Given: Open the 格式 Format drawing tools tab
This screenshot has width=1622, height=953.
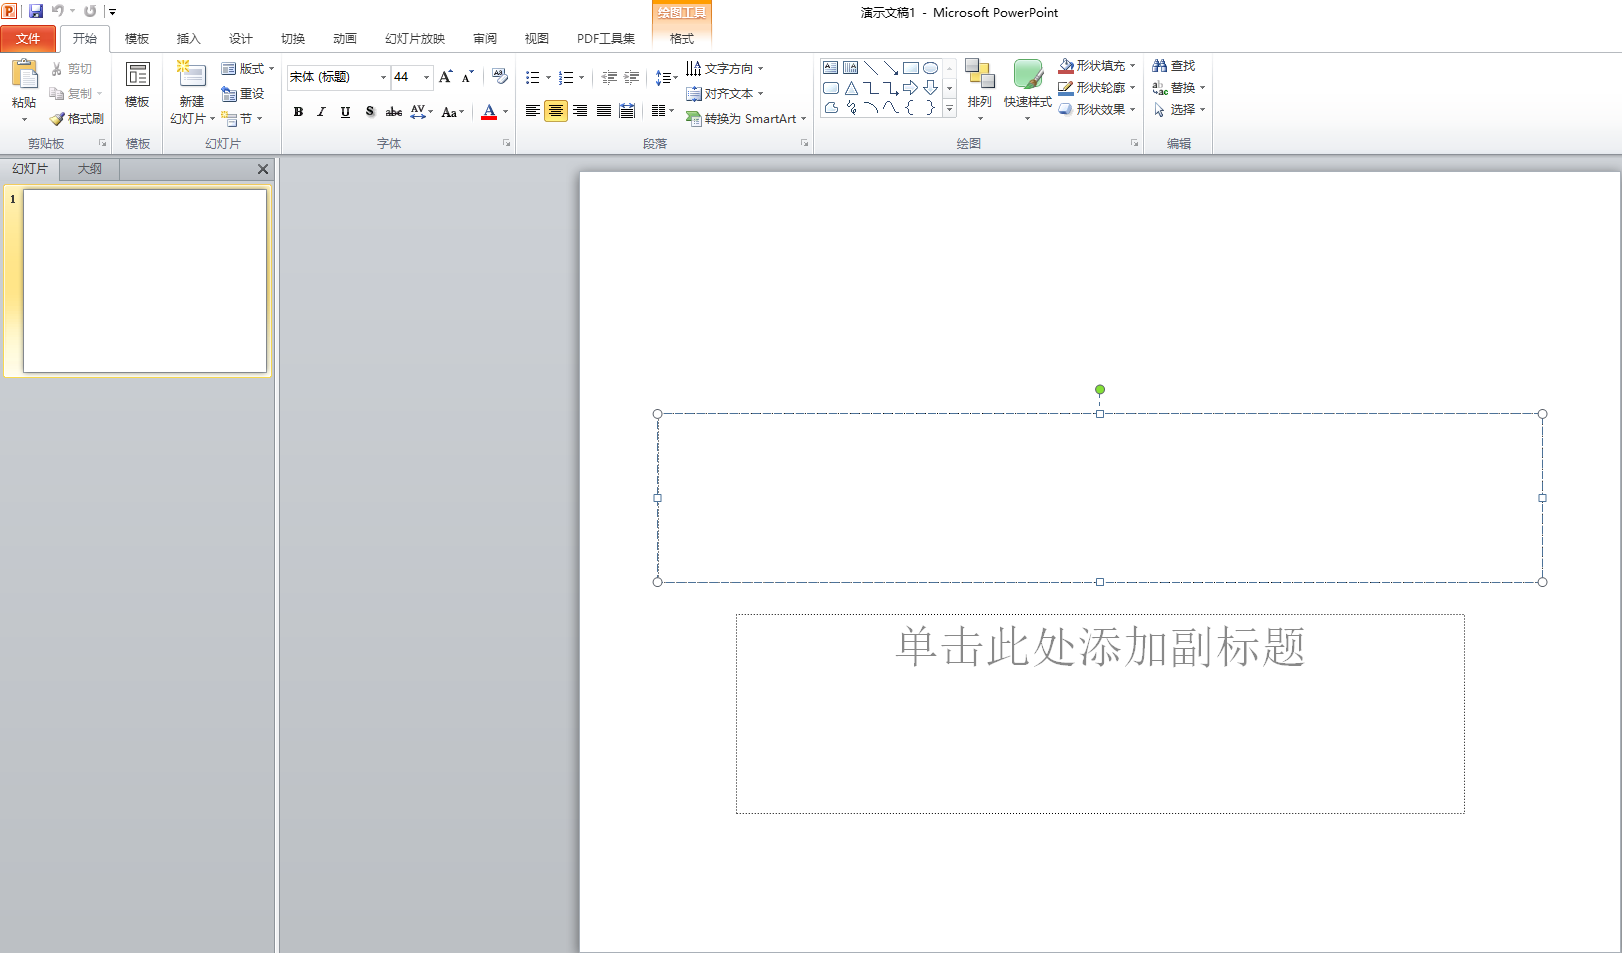Looking at the screenshot, I should (682, 39).
